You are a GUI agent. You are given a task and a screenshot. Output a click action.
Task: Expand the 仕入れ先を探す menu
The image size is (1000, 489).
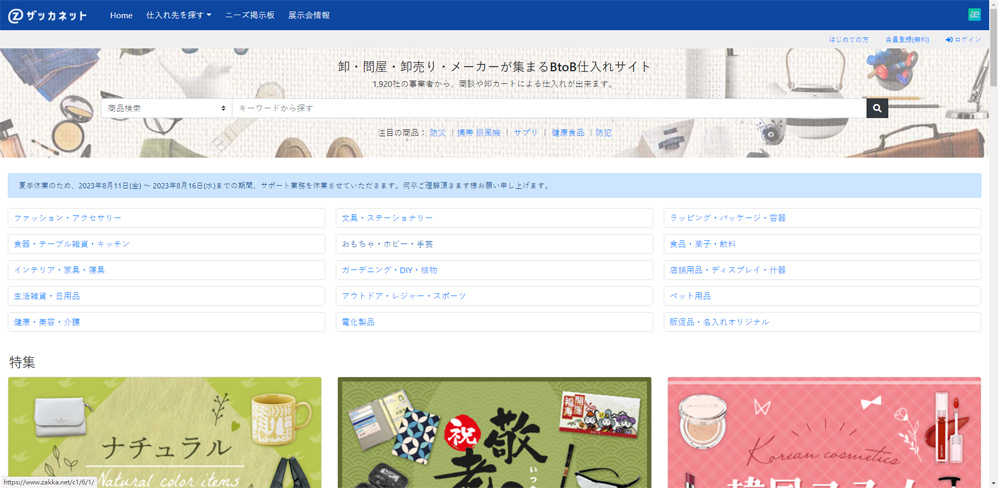tap(178, 16)
